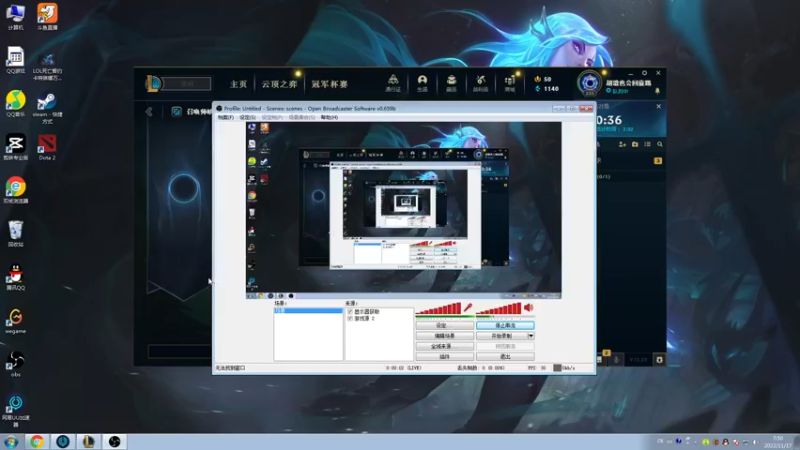
Task: Click the Settings (设定) button in OBS
Action: tap(444, 326)
